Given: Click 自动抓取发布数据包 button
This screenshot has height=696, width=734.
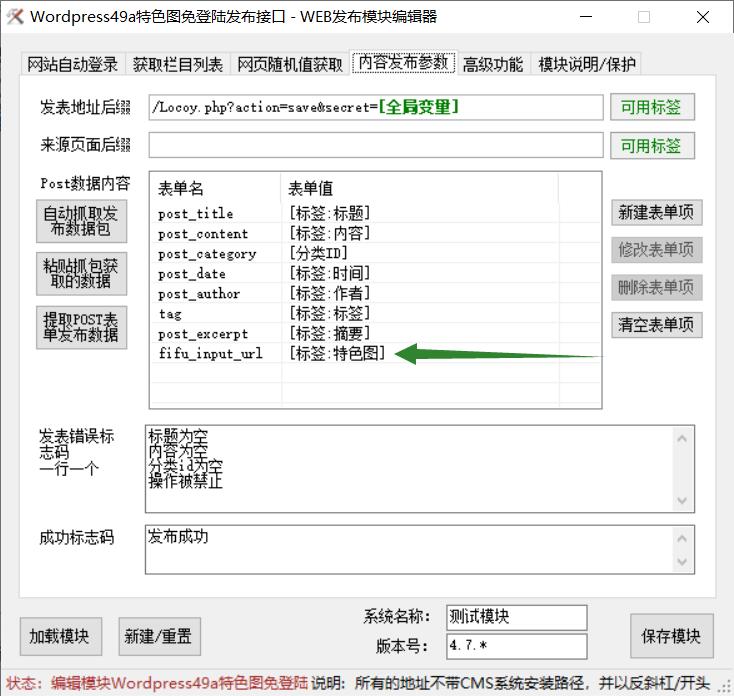Looking at the screenshot, I should [x=81, y=221].
